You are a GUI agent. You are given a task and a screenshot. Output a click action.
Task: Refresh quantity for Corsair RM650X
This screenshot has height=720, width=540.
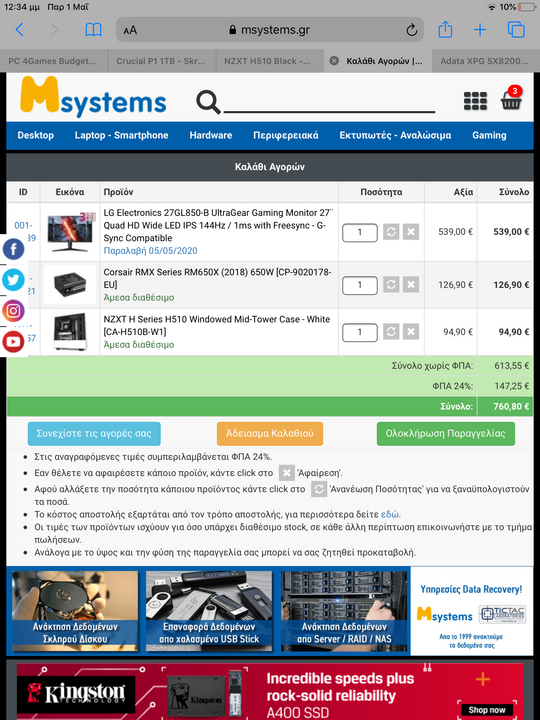391,285
